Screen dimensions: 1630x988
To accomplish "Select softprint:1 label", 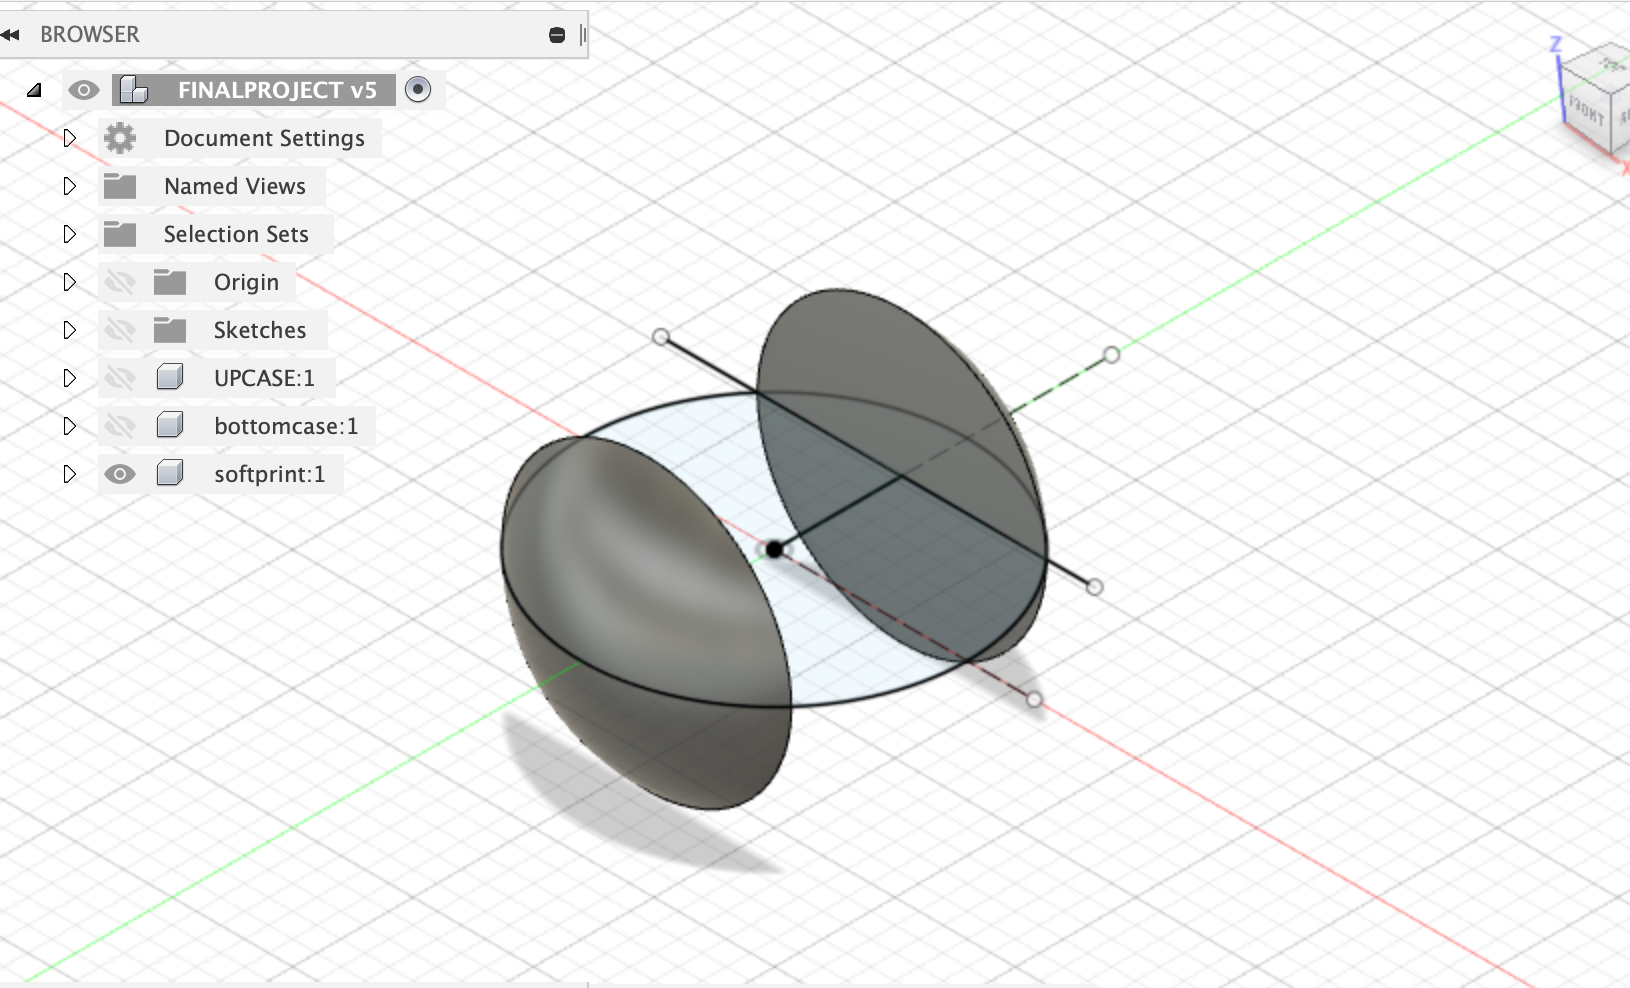I will pyautogui.click(x=270, y=474).
